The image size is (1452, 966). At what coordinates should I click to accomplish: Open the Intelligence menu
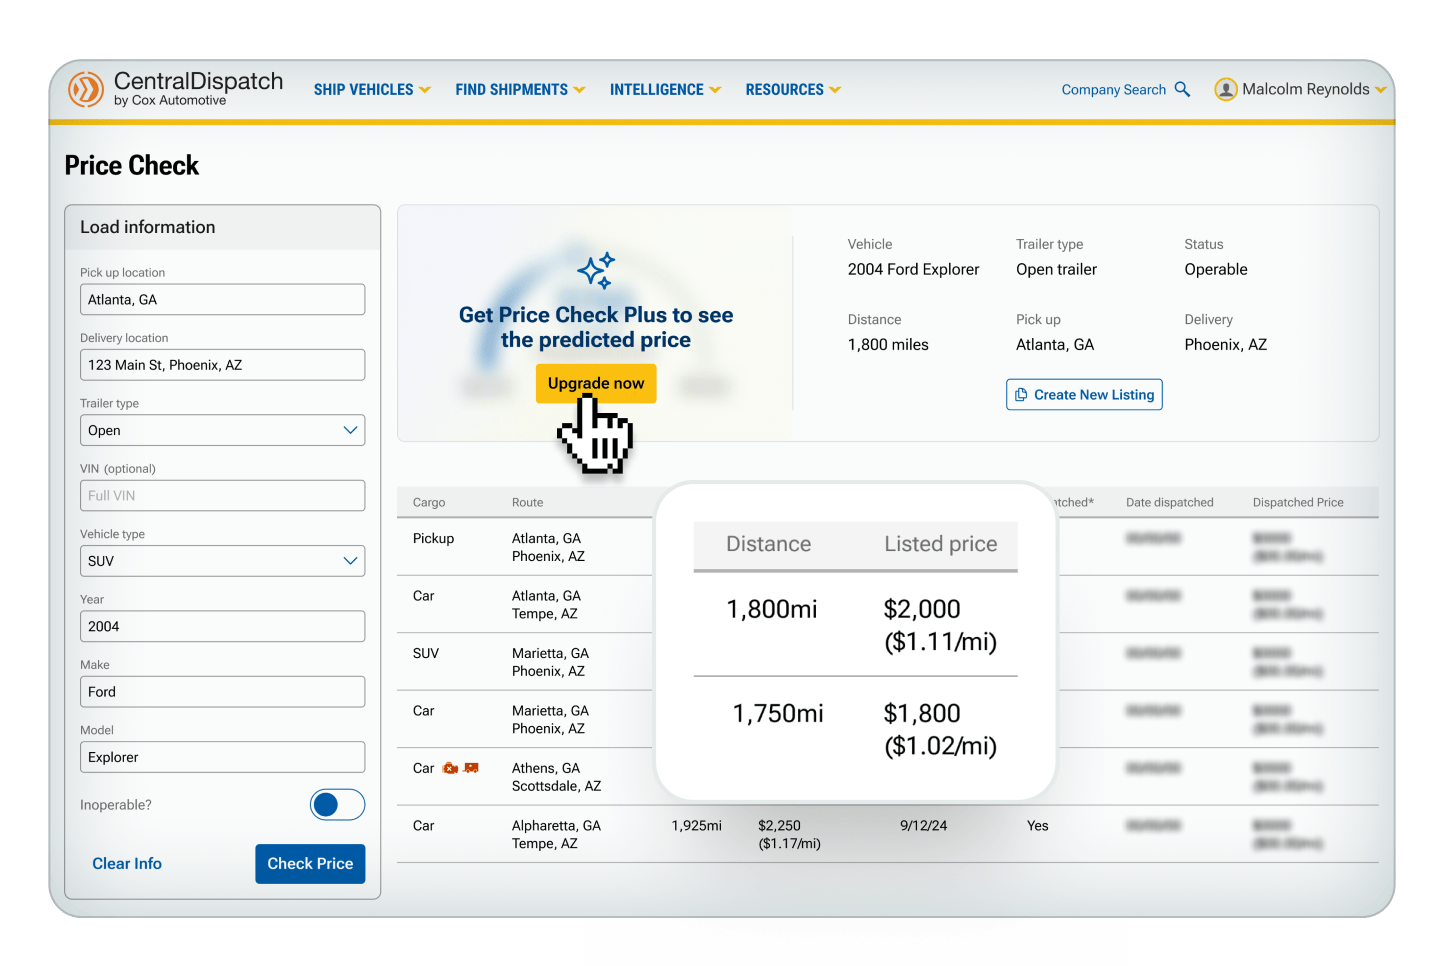(664, 90)
